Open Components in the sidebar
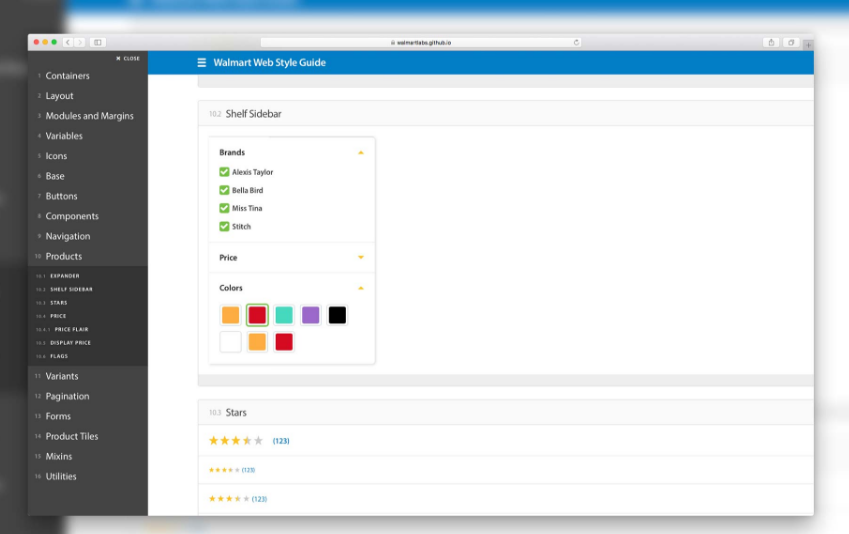 pos(72,216)
